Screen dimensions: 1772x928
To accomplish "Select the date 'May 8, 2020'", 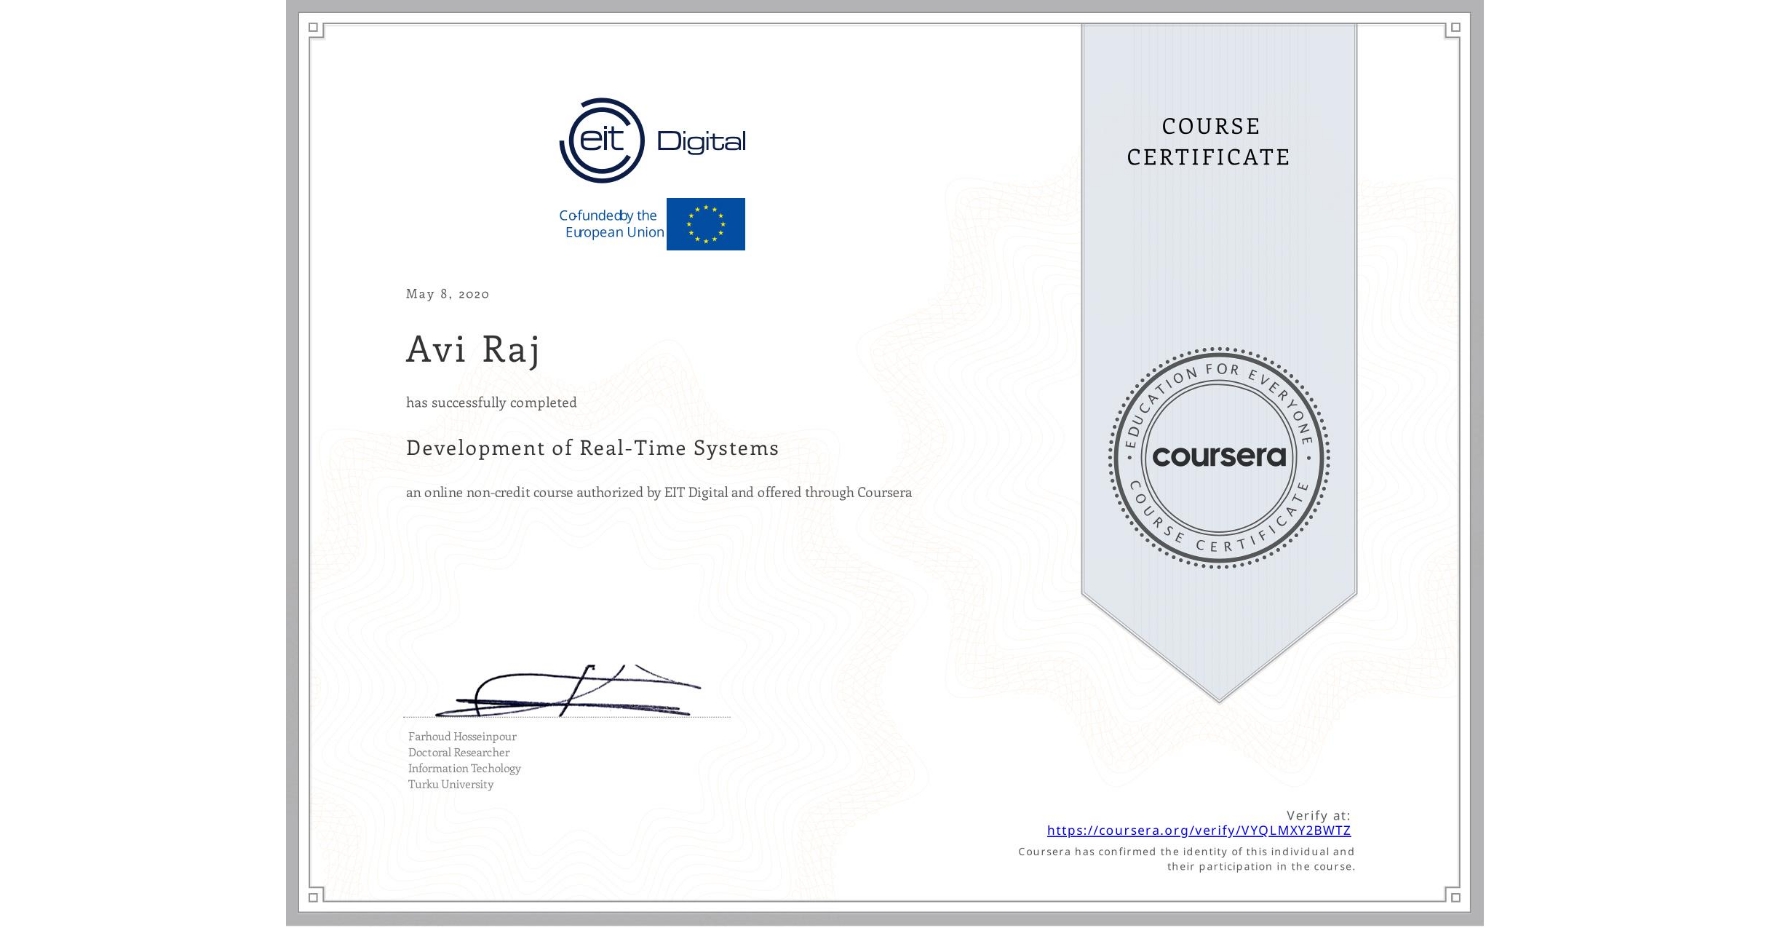I will 447,294.
